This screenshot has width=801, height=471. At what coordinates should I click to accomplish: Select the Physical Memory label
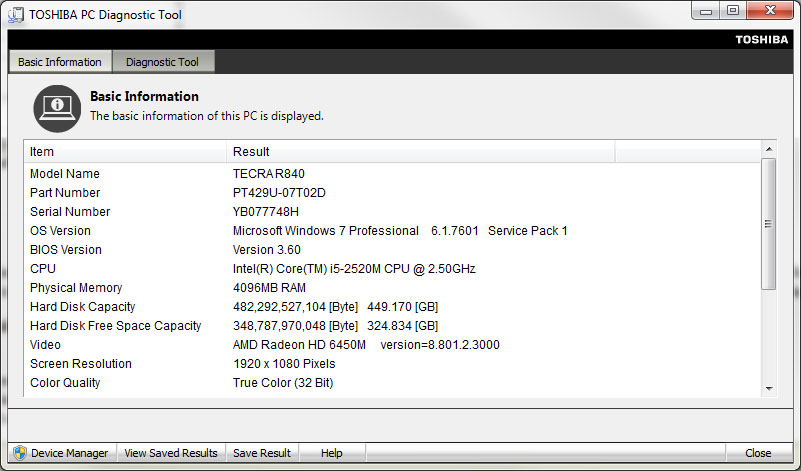tap(76, 288)
